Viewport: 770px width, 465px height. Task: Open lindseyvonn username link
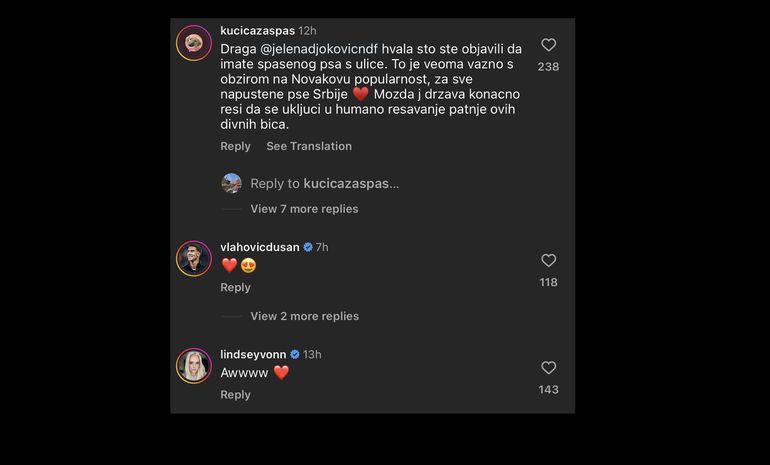(x=253, y=354)
